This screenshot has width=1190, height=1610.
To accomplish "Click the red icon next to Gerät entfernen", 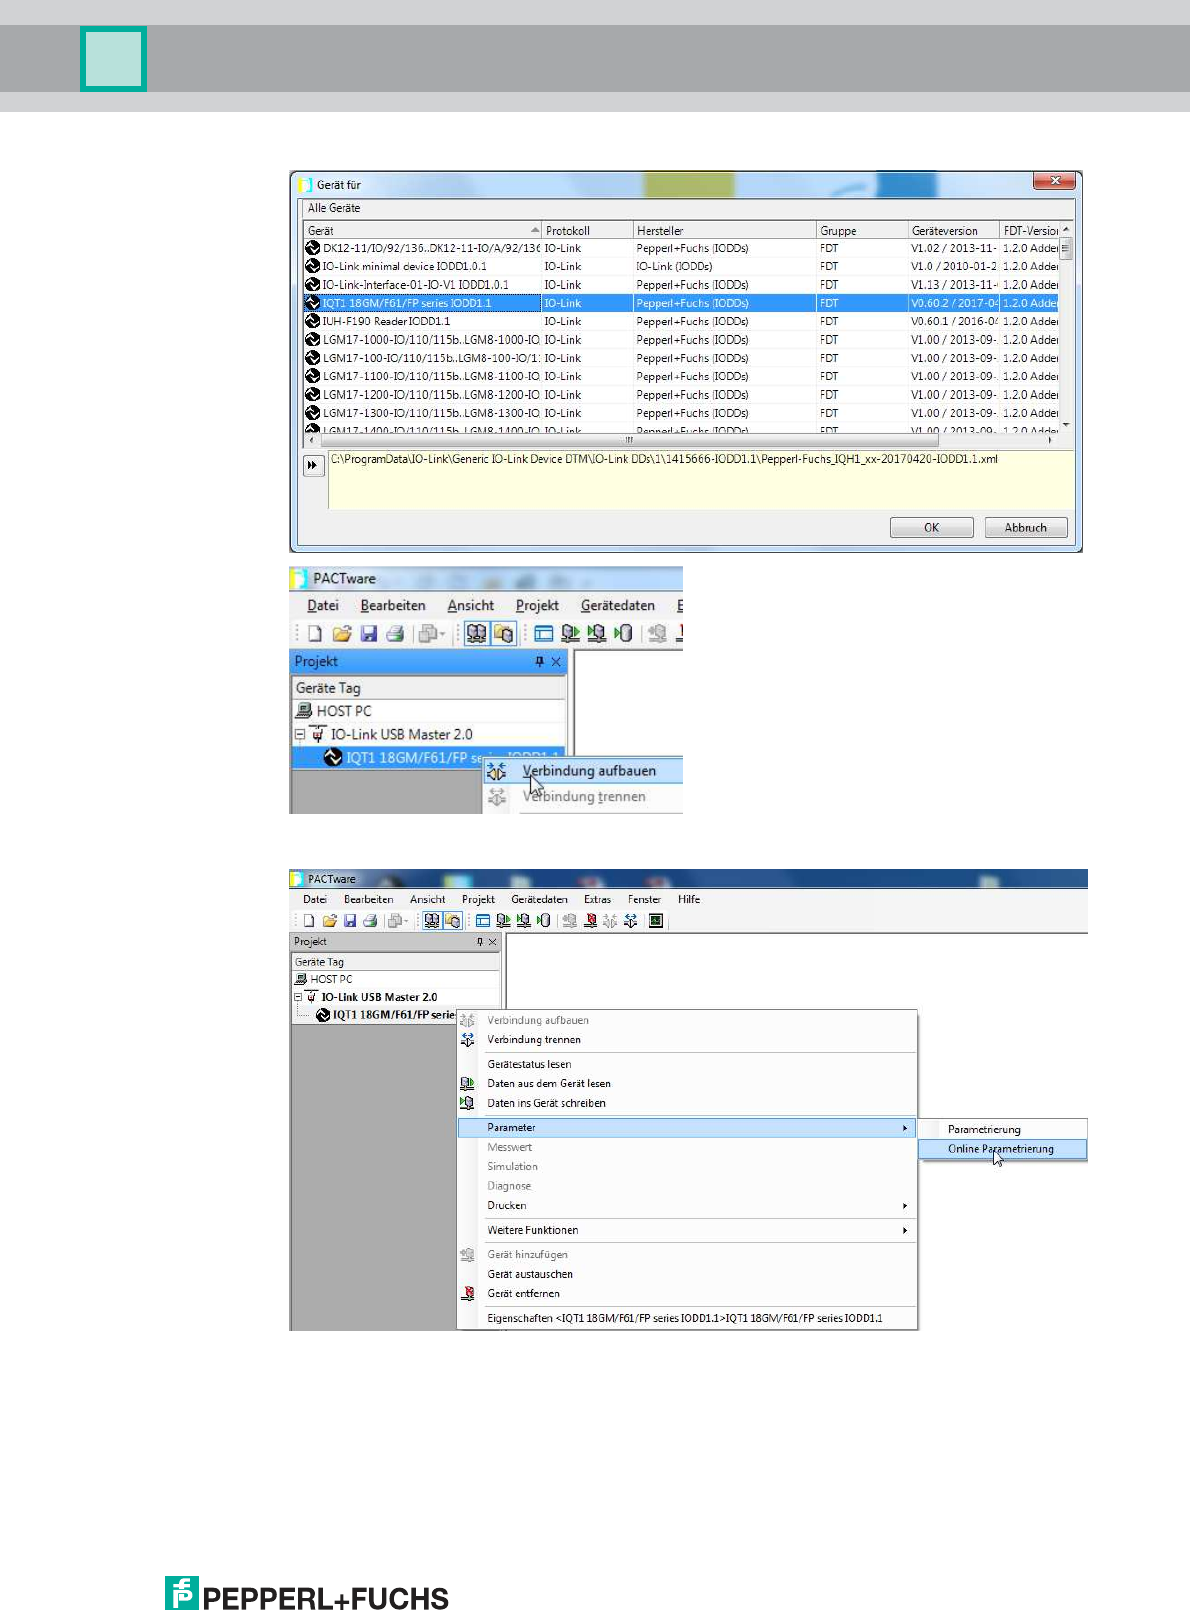I will (x=467, y=1293).
